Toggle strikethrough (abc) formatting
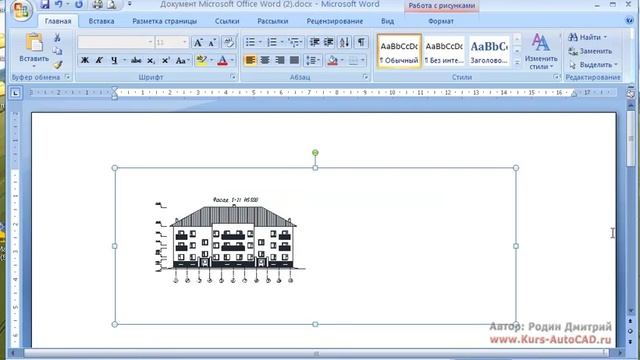 point(136,61)
